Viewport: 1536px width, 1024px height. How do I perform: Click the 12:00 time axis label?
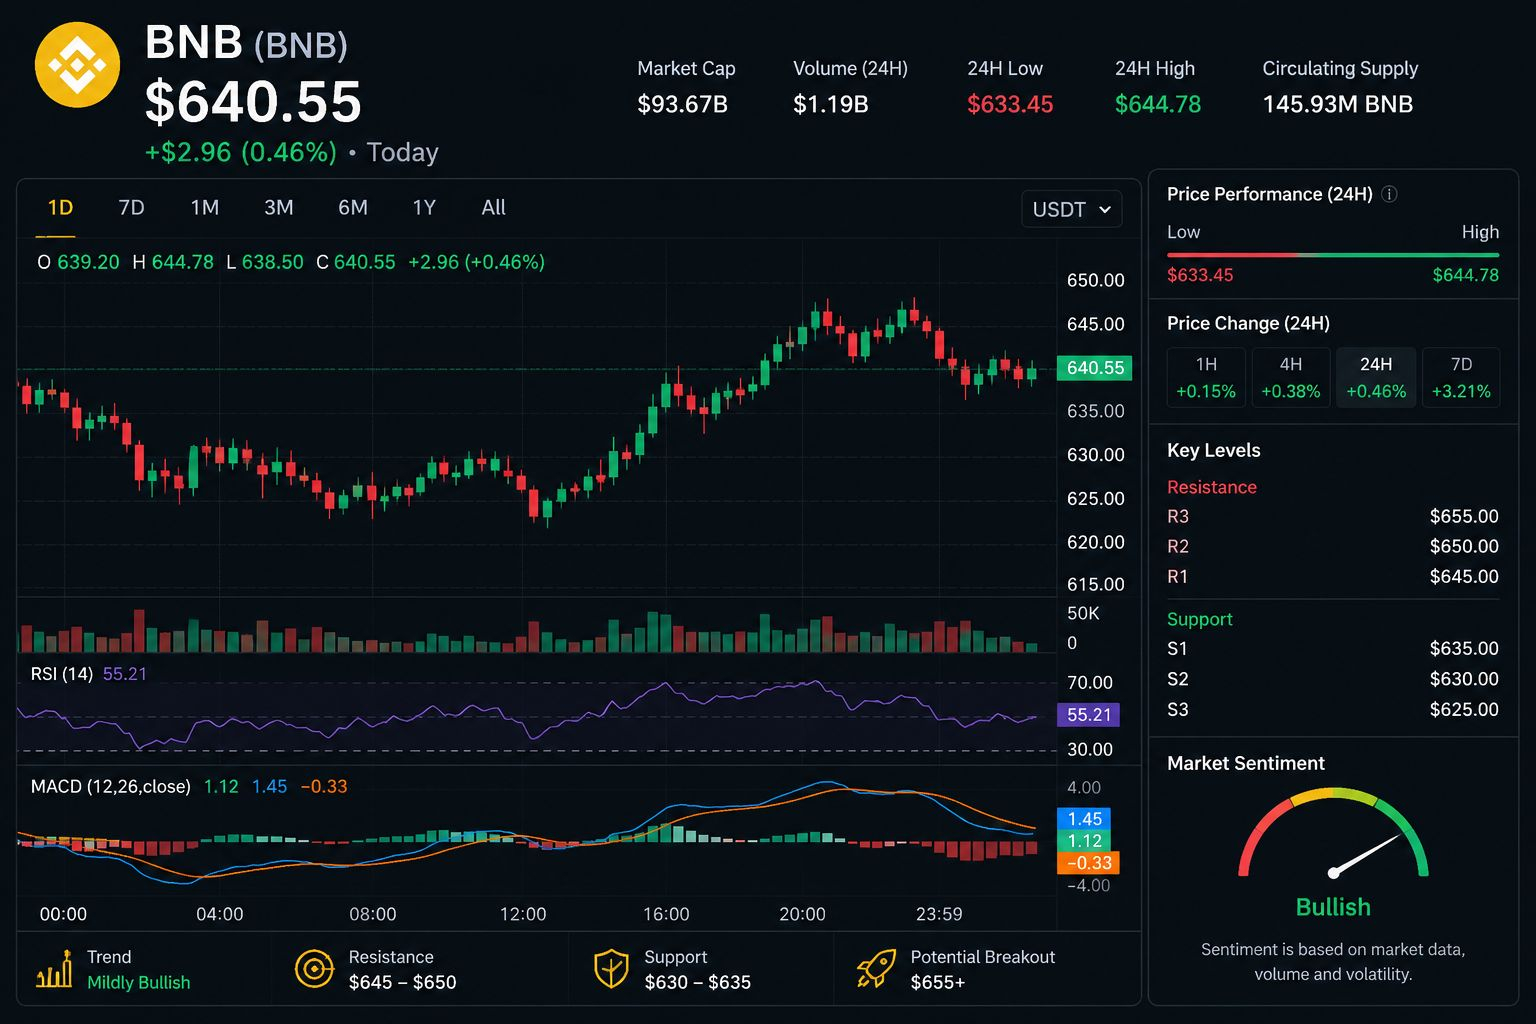click(523, 914)
